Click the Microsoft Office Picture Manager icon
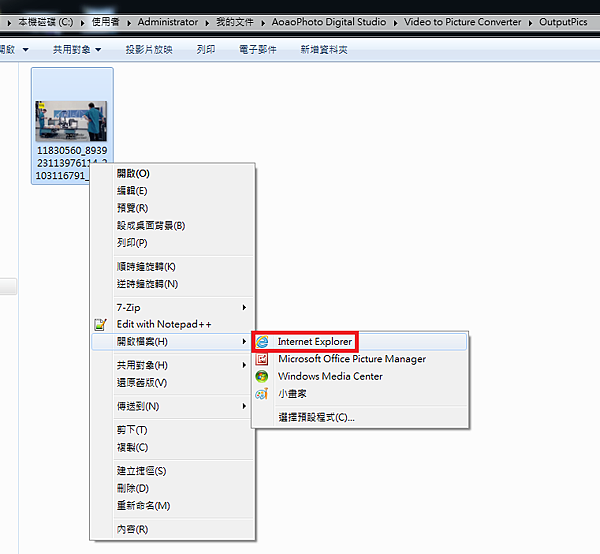Viewport: 600px width, 554px height. click(262, 359)
